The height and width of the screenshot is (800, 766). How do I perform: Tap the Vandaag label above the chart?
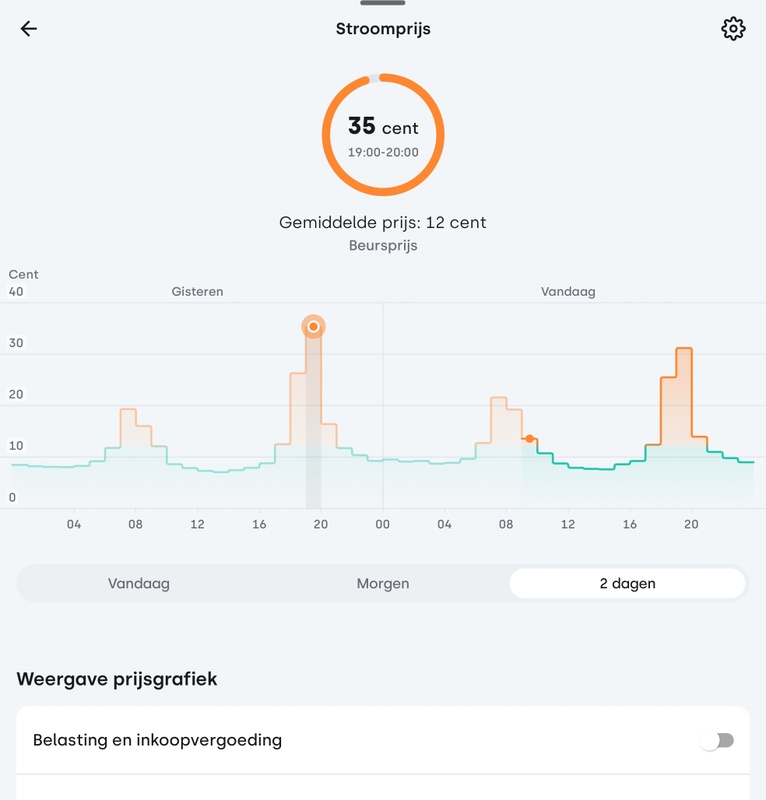point(568,292)
